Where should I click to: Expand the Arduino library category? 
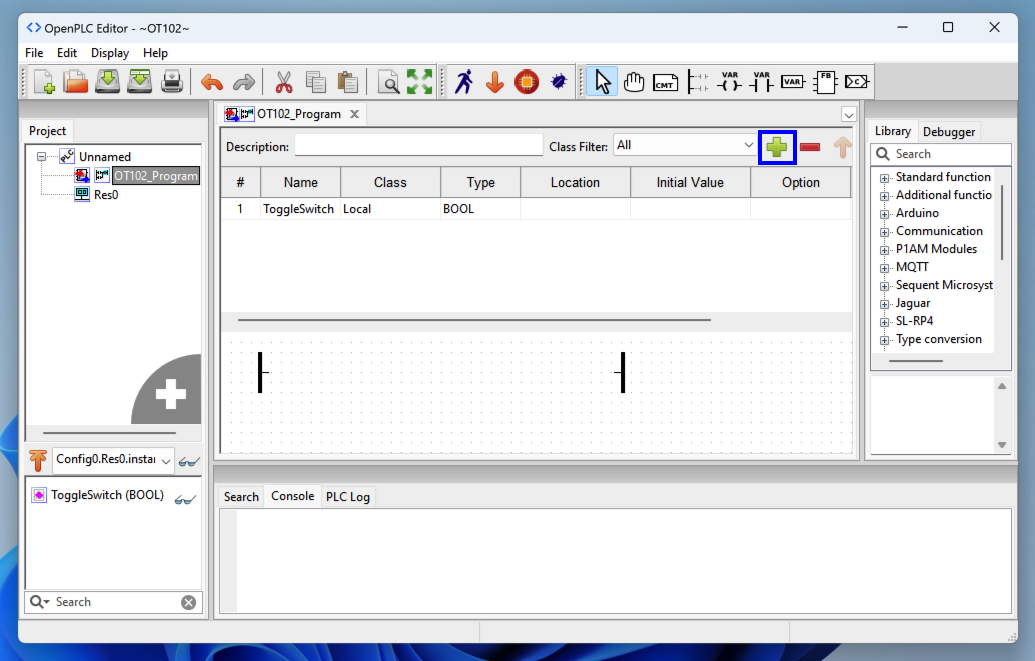coord(885,214)
